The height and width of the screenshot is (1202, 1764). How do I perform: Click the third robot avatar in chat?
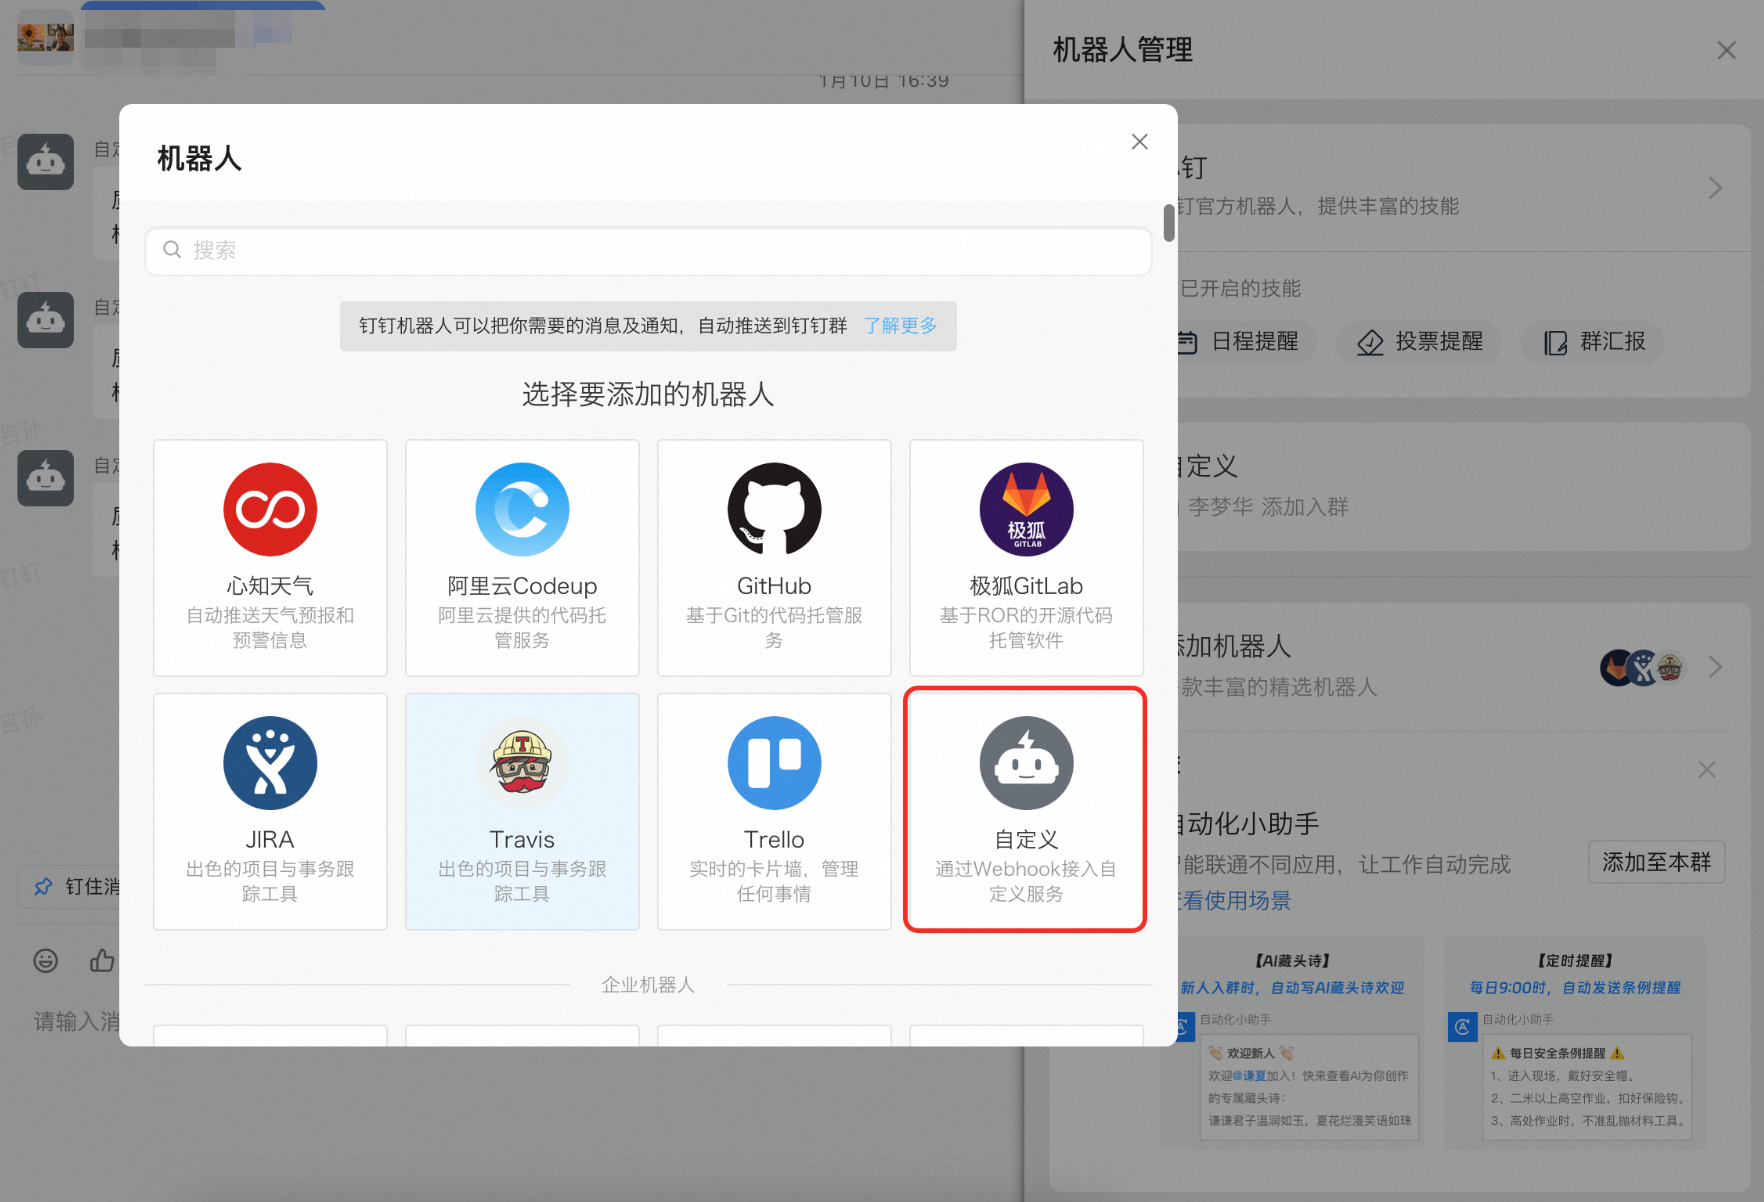click(x=46, y=478)
